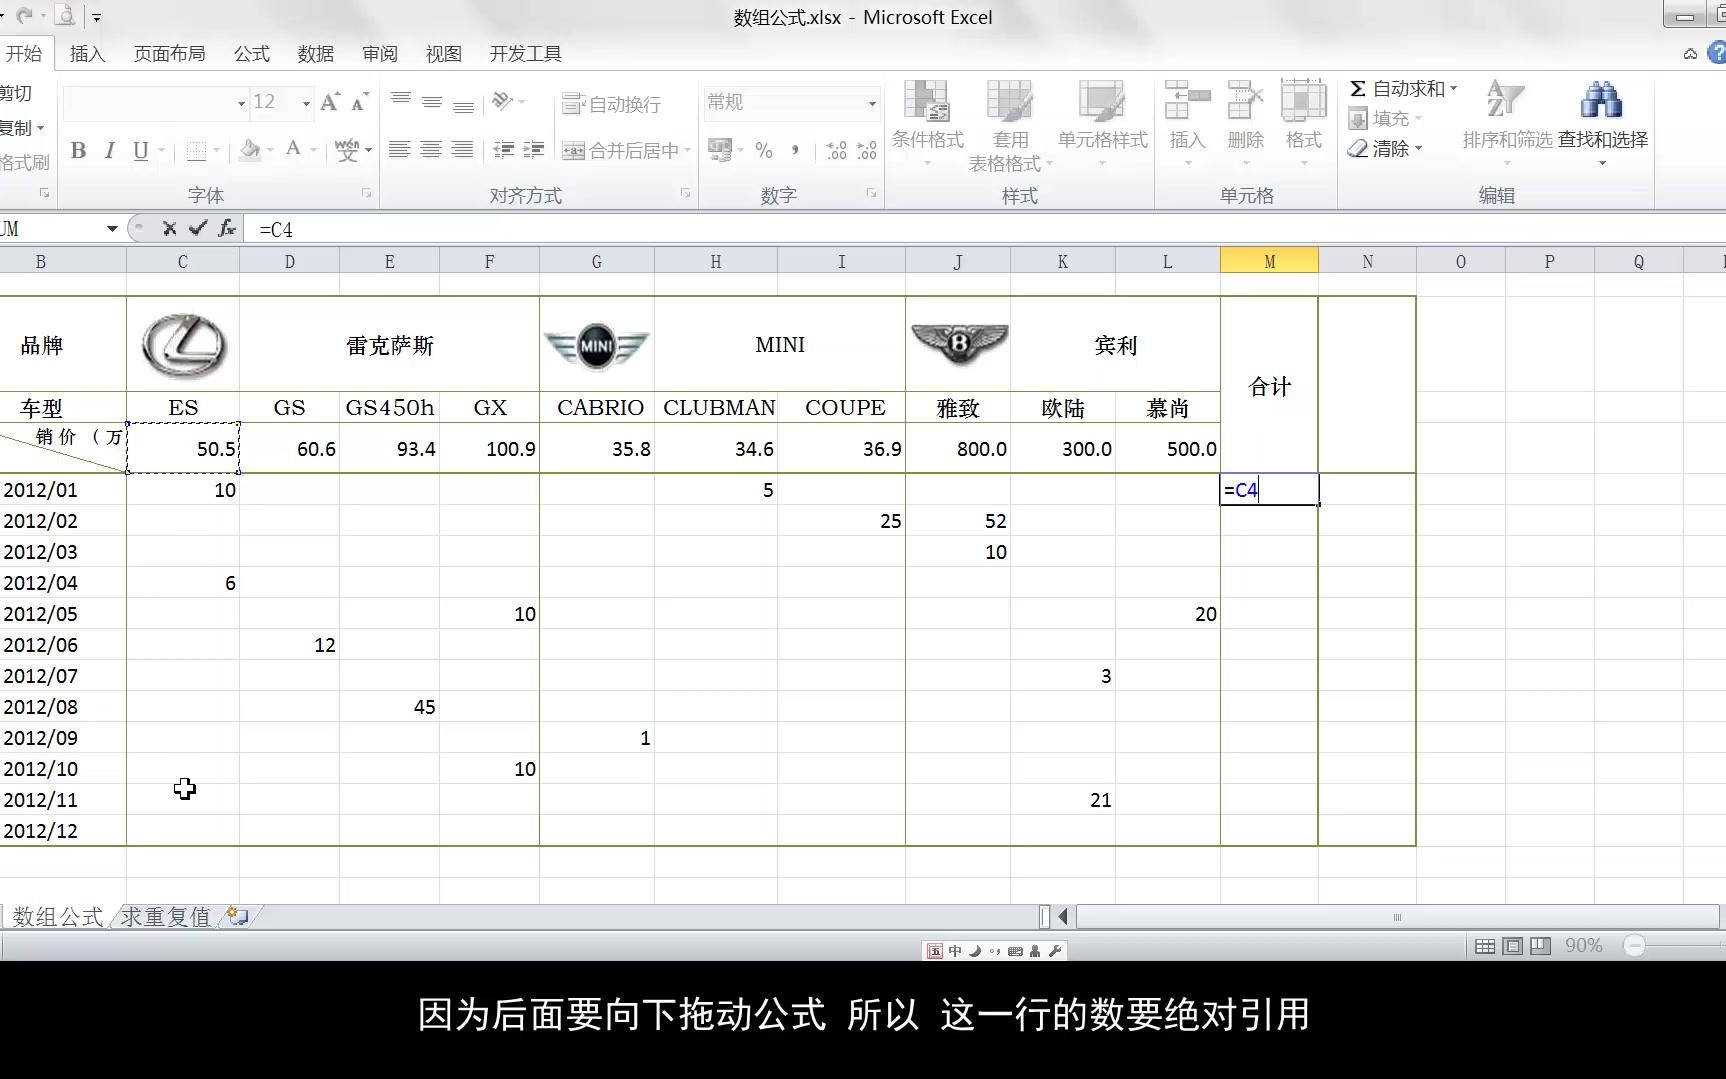Click the middle align icon
1726x1079 pixels.
[x=432, y=102]
